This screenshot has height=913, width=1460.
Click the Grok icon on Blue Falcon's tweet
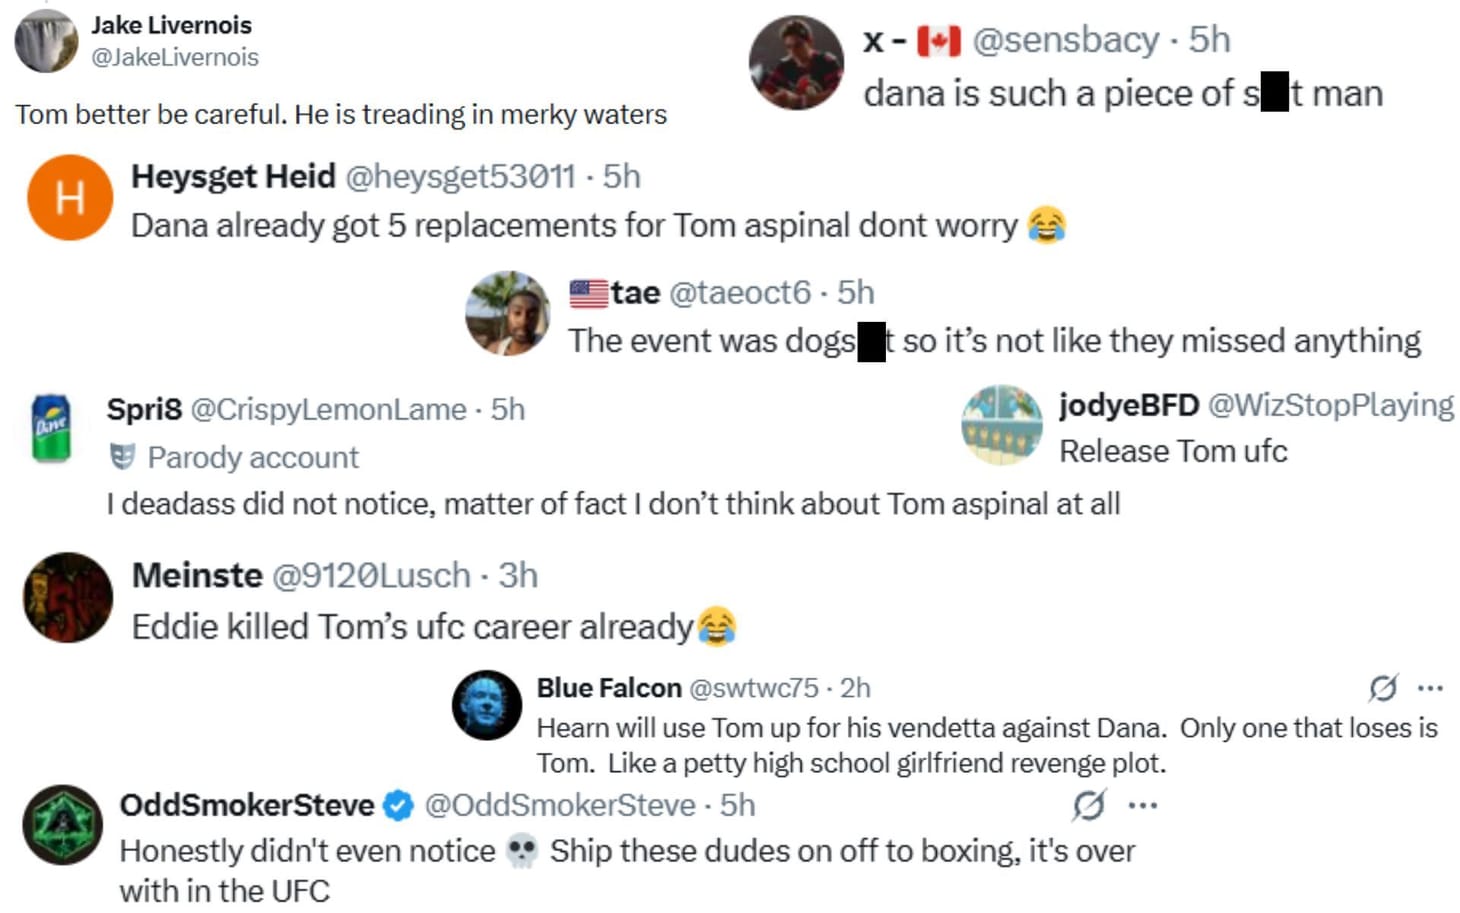1383,688
